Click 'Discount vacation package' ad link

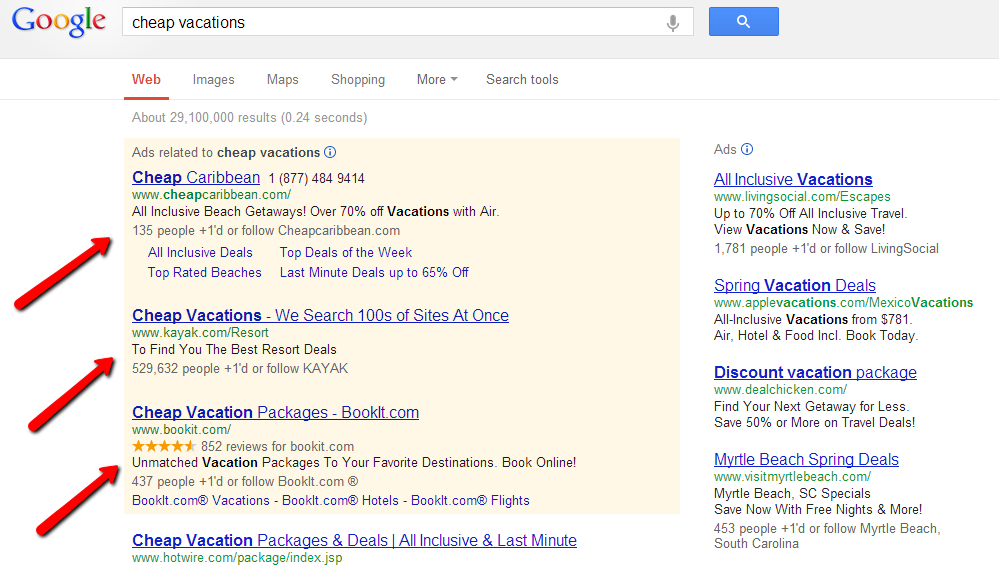tap(815, 373)
